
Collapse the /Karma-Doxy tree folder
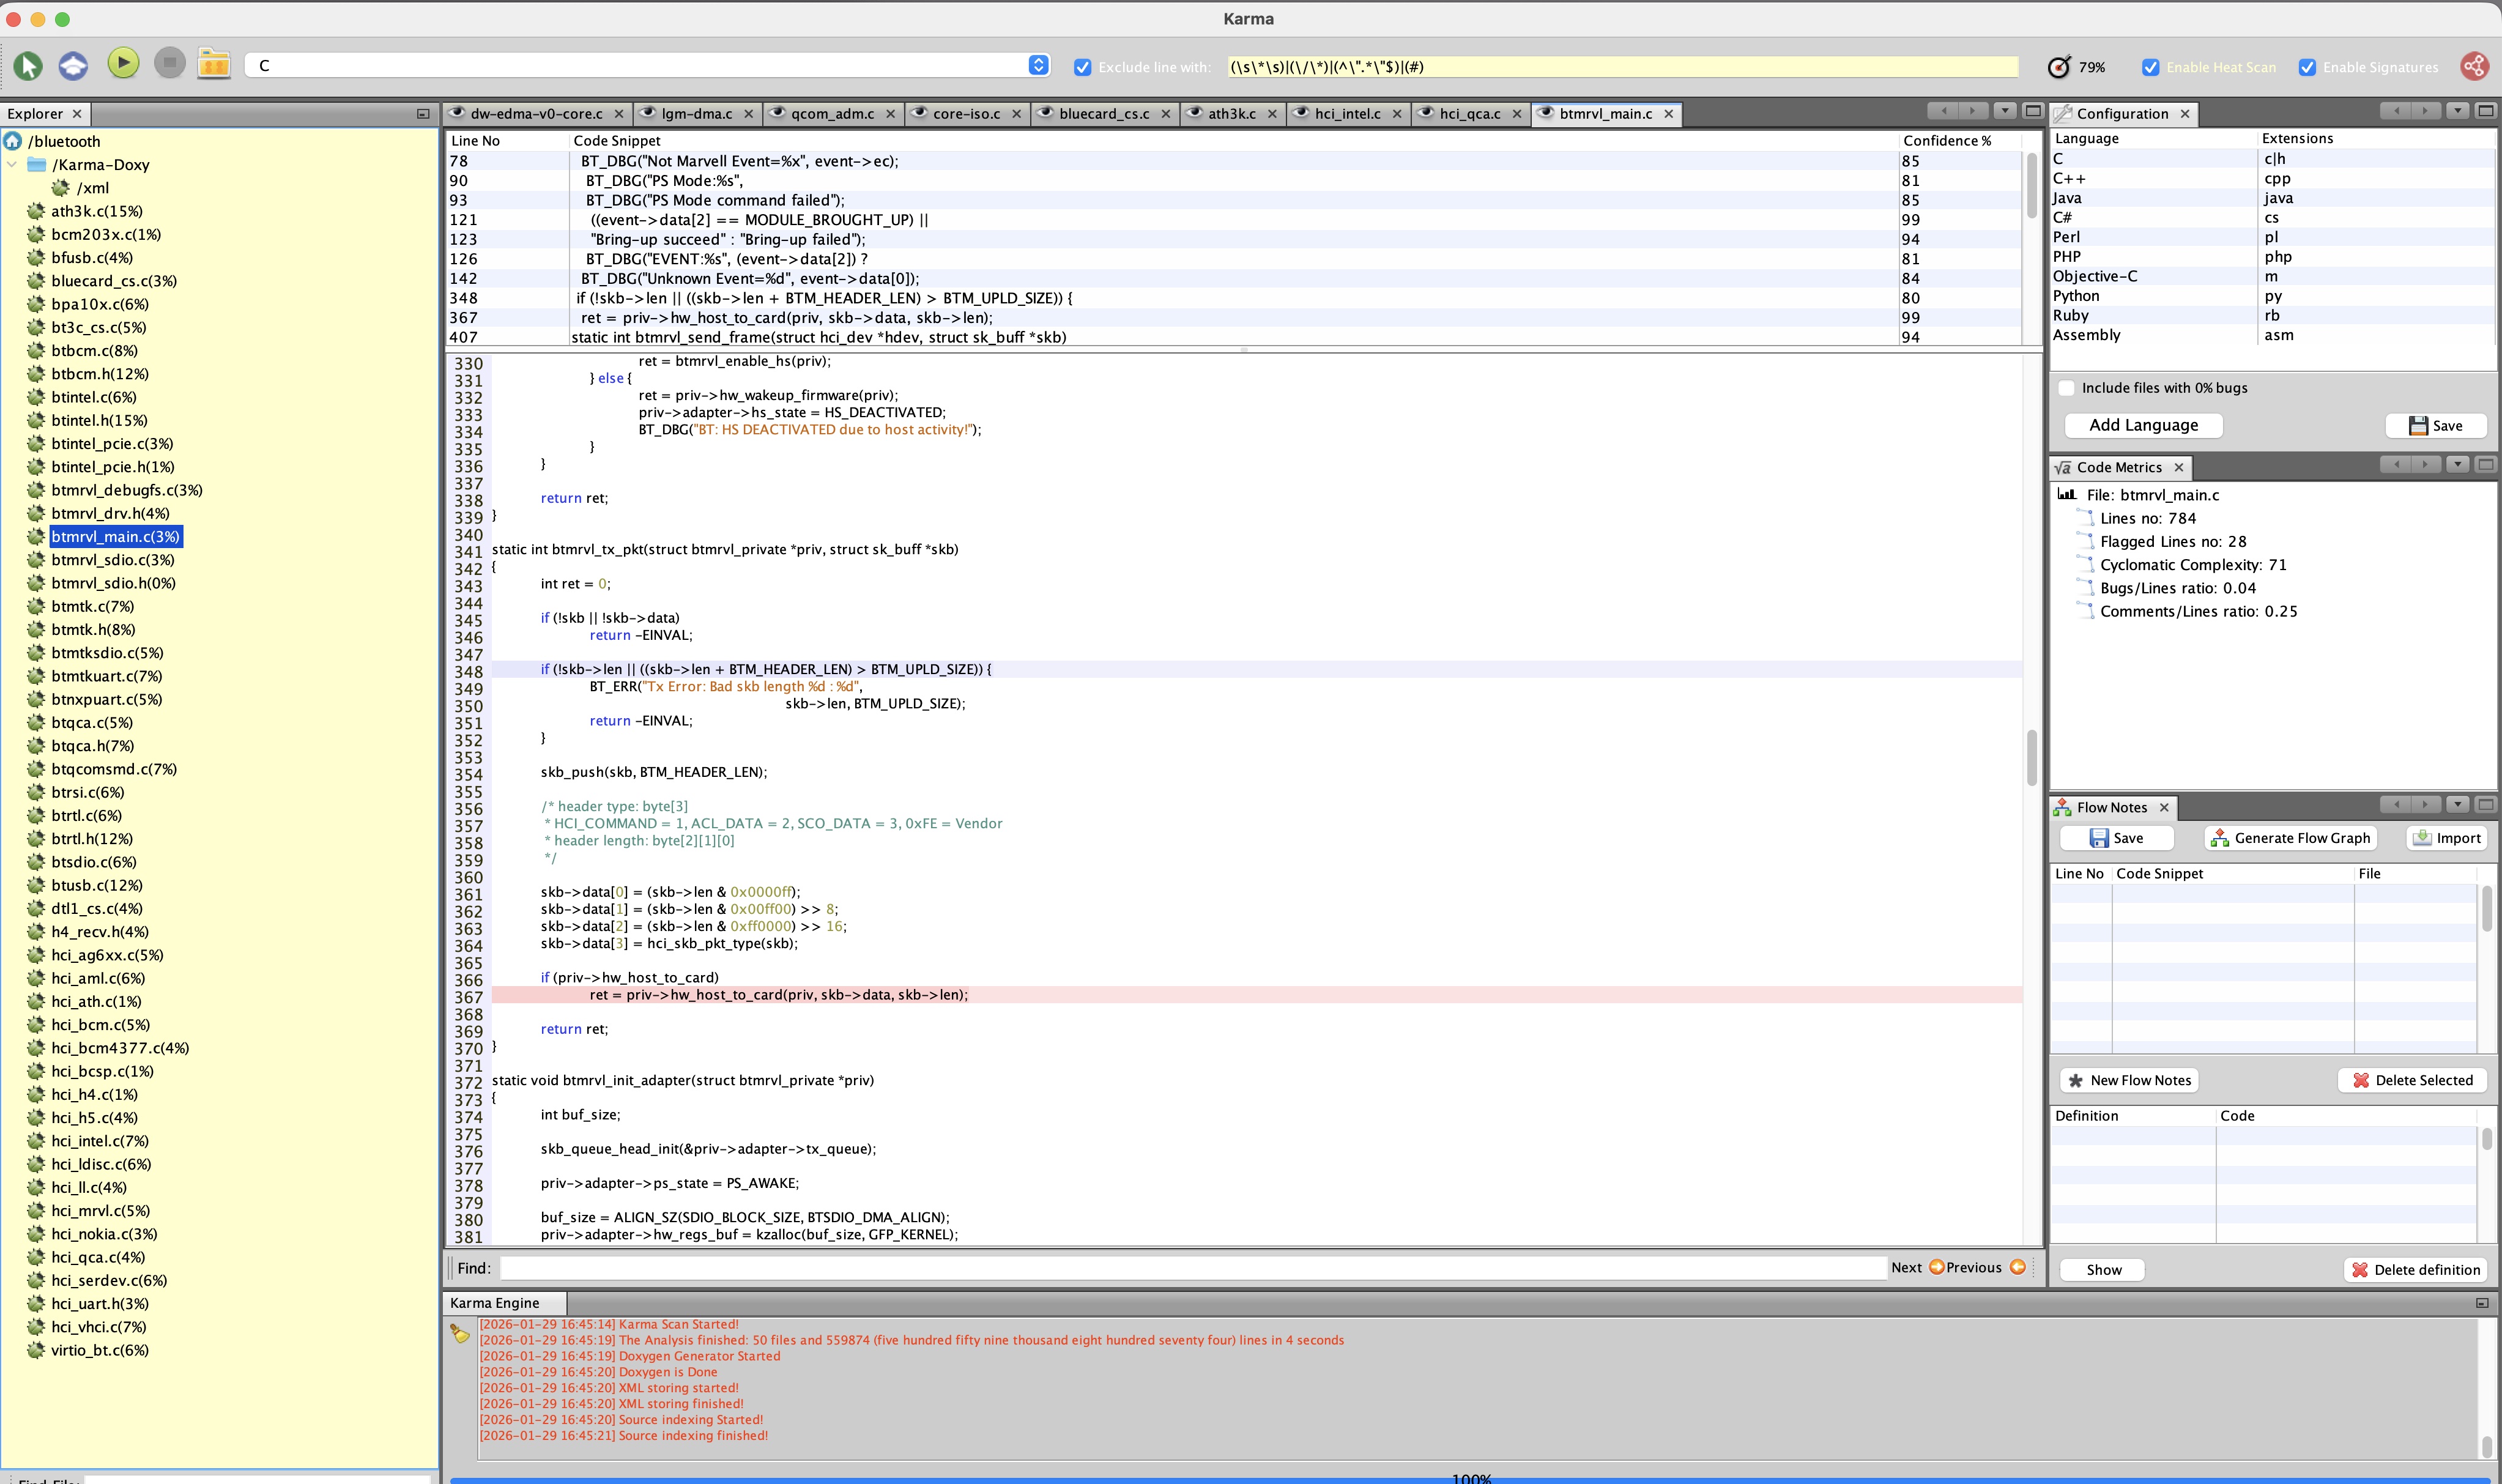point(12,165)
